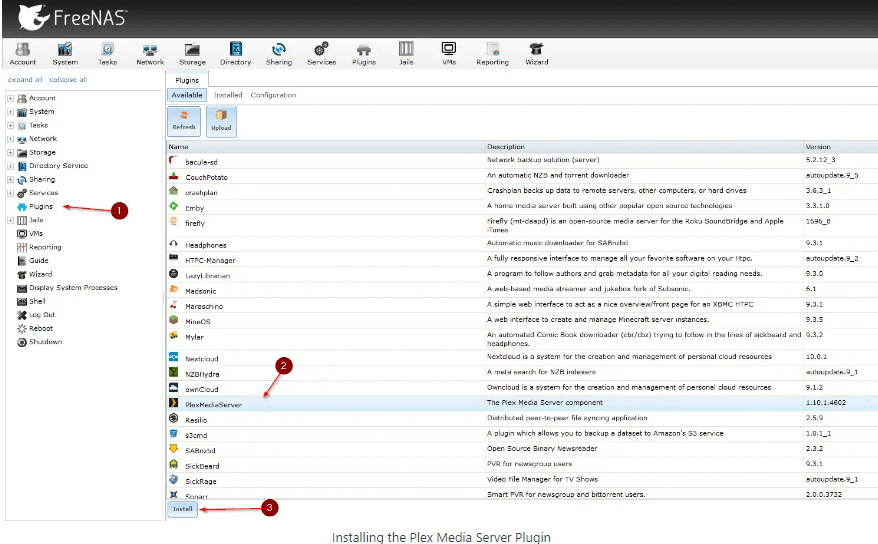Viewport: 878px width, 544px height.
Task: Expand the Services tree node
Action: tap(10, 193)
